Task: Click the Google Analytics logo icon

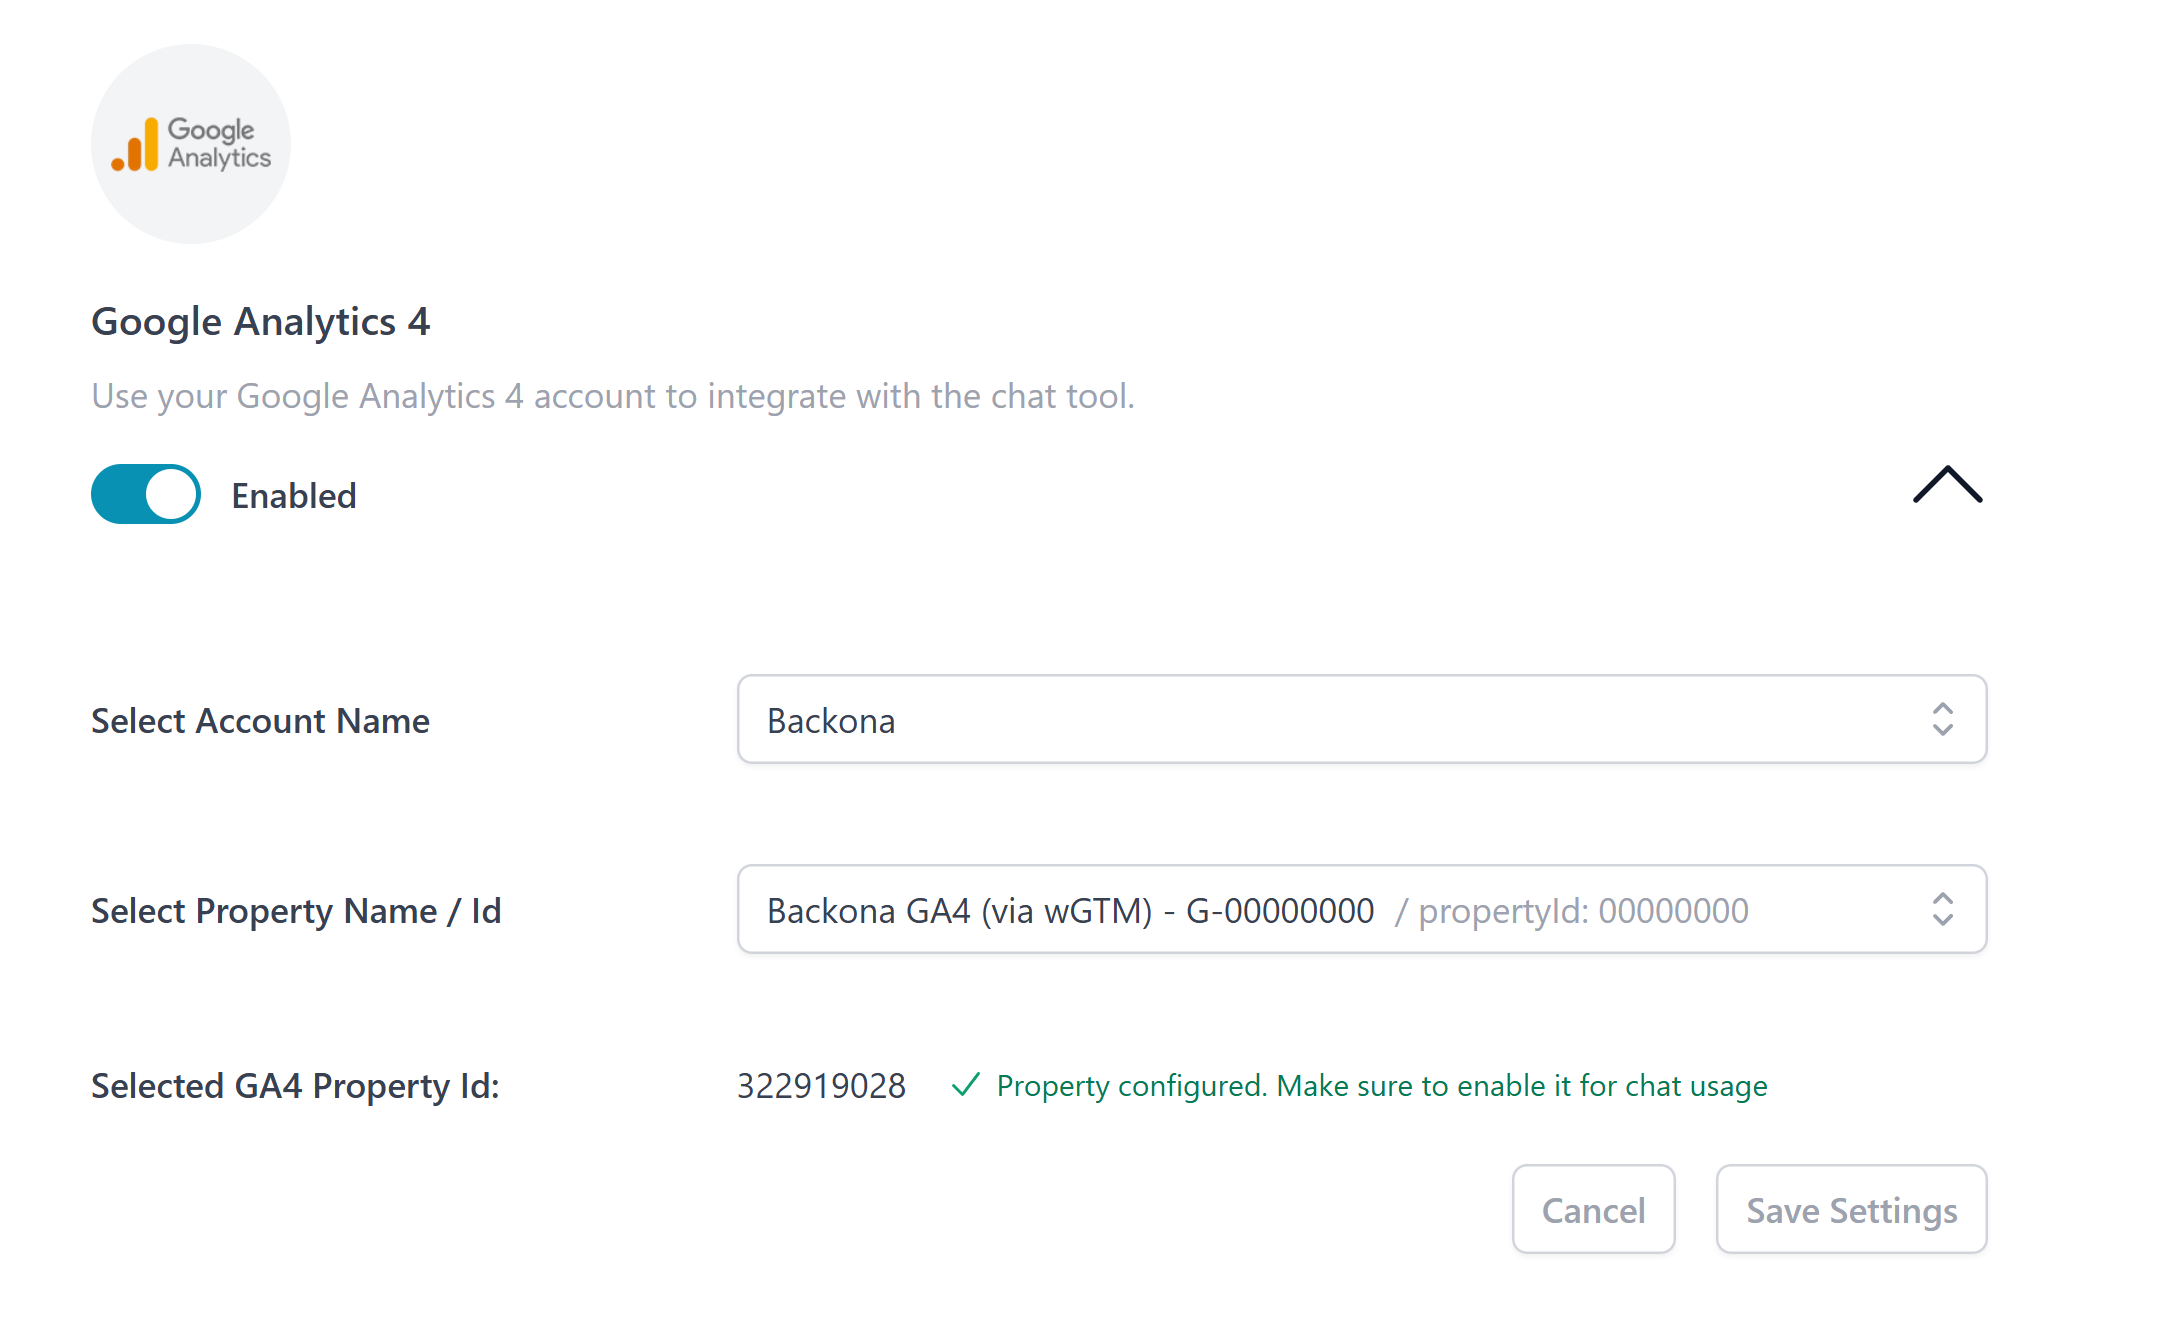Action: point(191,144)
